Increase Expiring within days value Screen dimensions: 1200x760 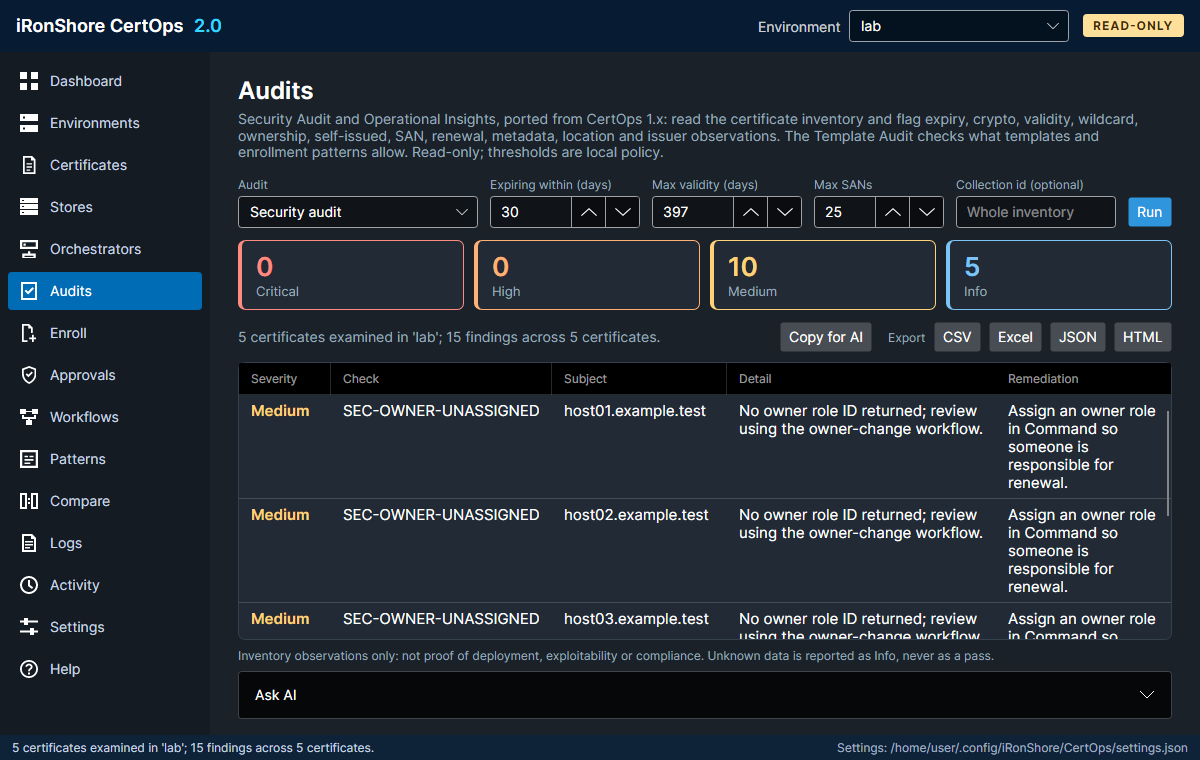[590, 212]
